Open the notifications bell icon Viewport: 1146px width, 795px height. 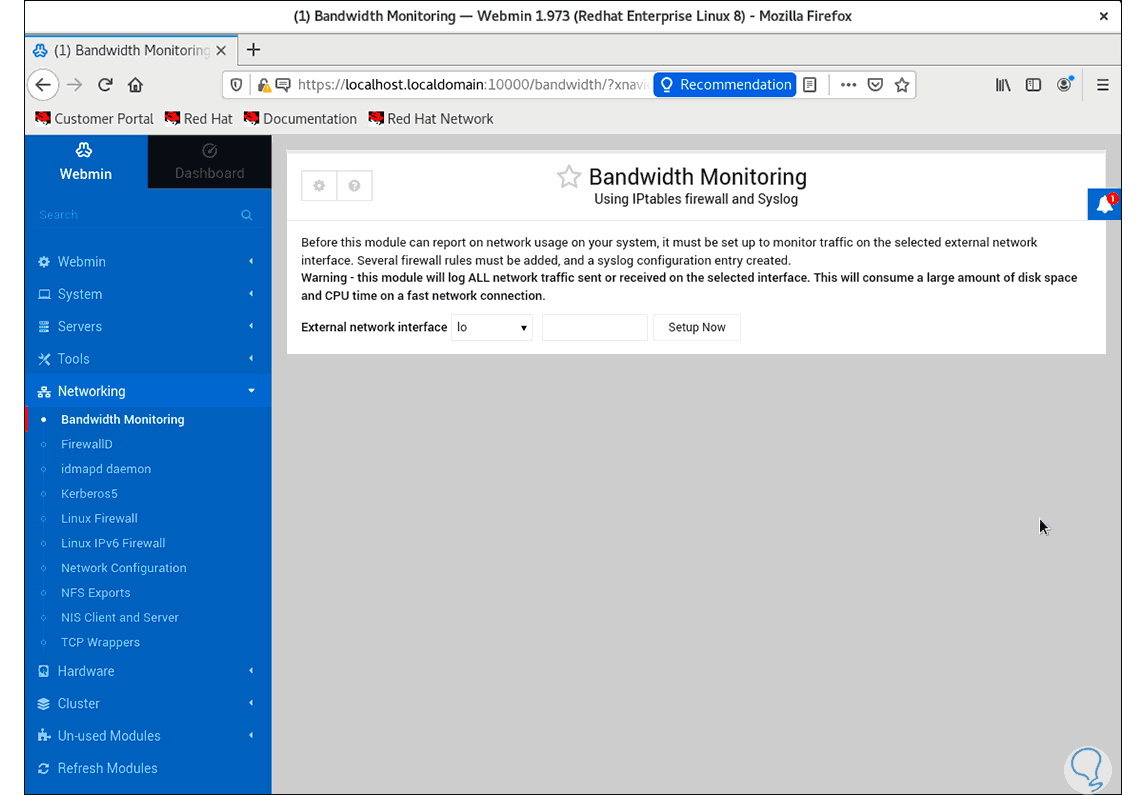(x=1104, y=205)
